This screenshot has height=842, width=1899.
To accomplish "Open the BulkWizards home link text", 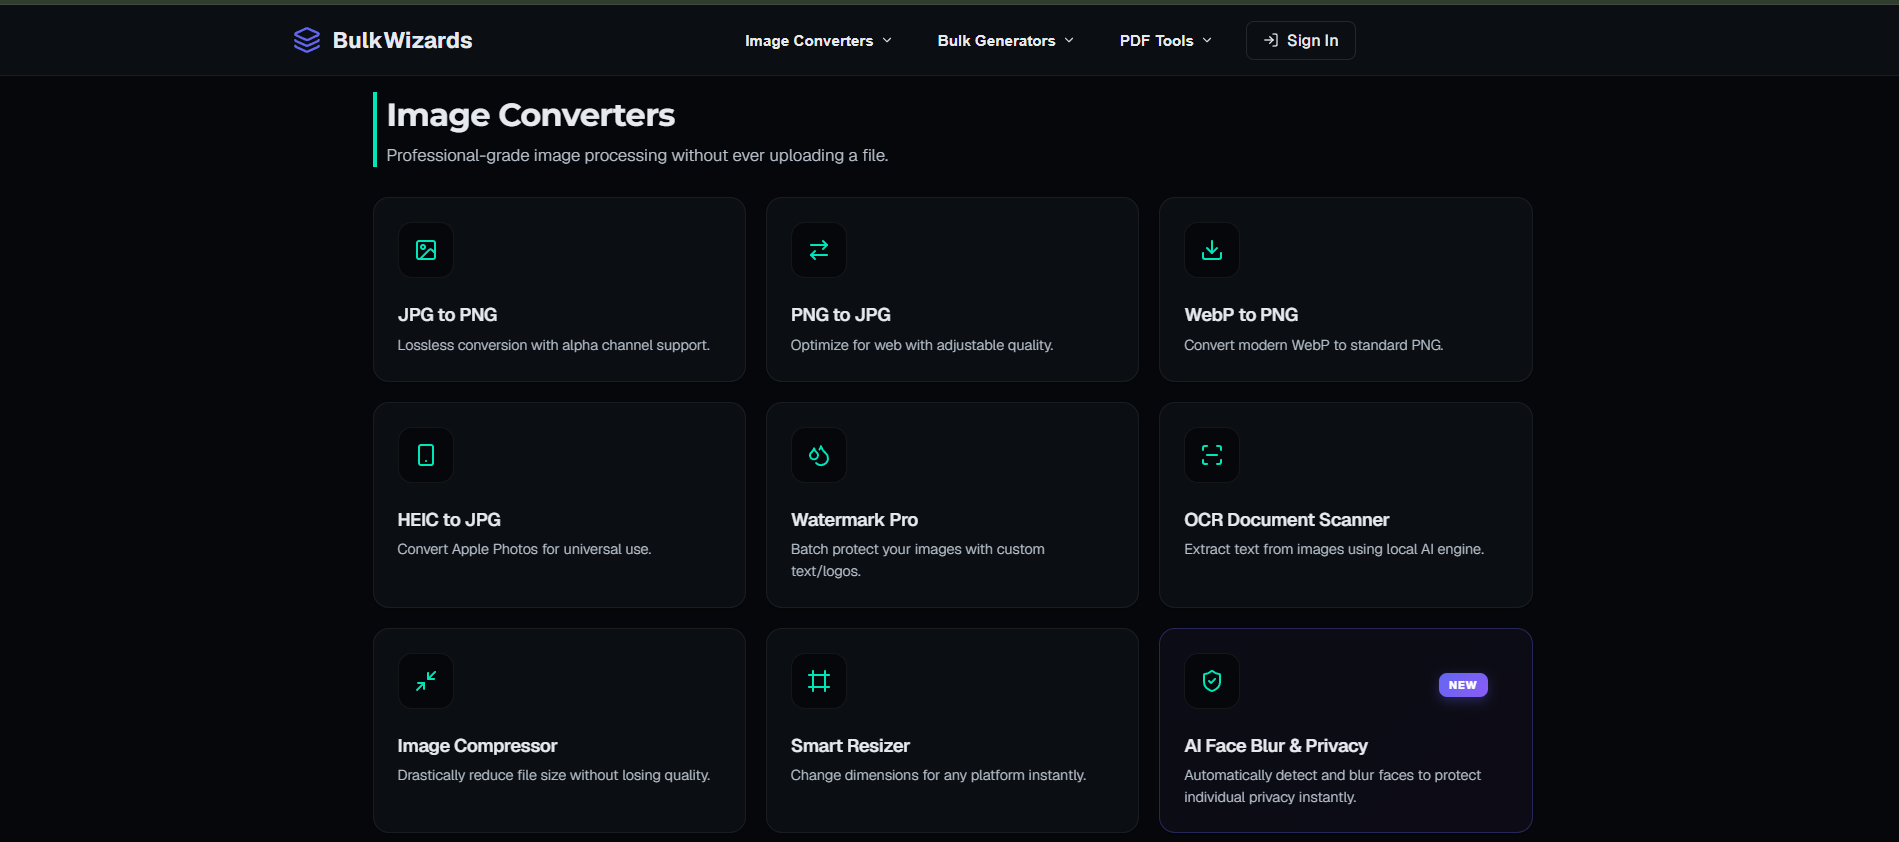I will click(402, 40).
